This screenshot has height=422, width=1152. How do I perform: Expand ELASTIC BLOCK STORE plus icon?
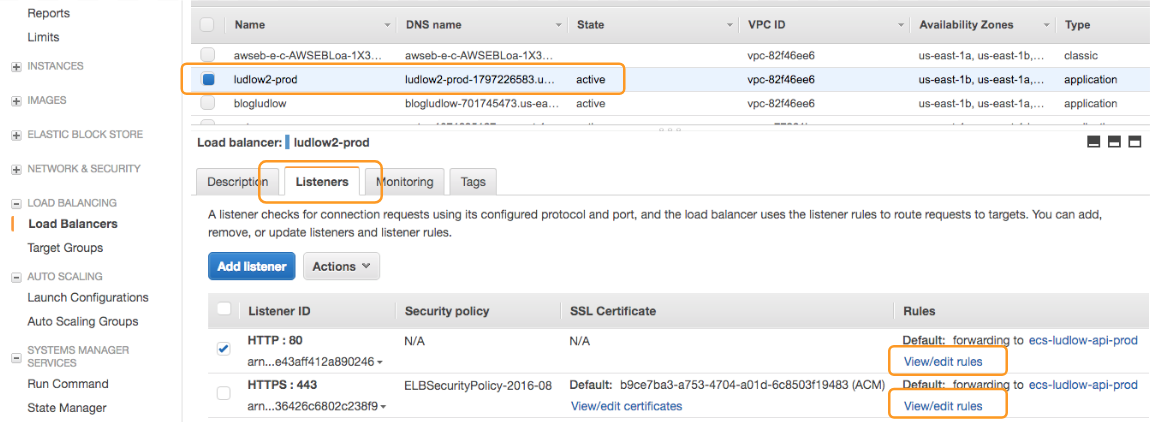(x=16, y=135)
